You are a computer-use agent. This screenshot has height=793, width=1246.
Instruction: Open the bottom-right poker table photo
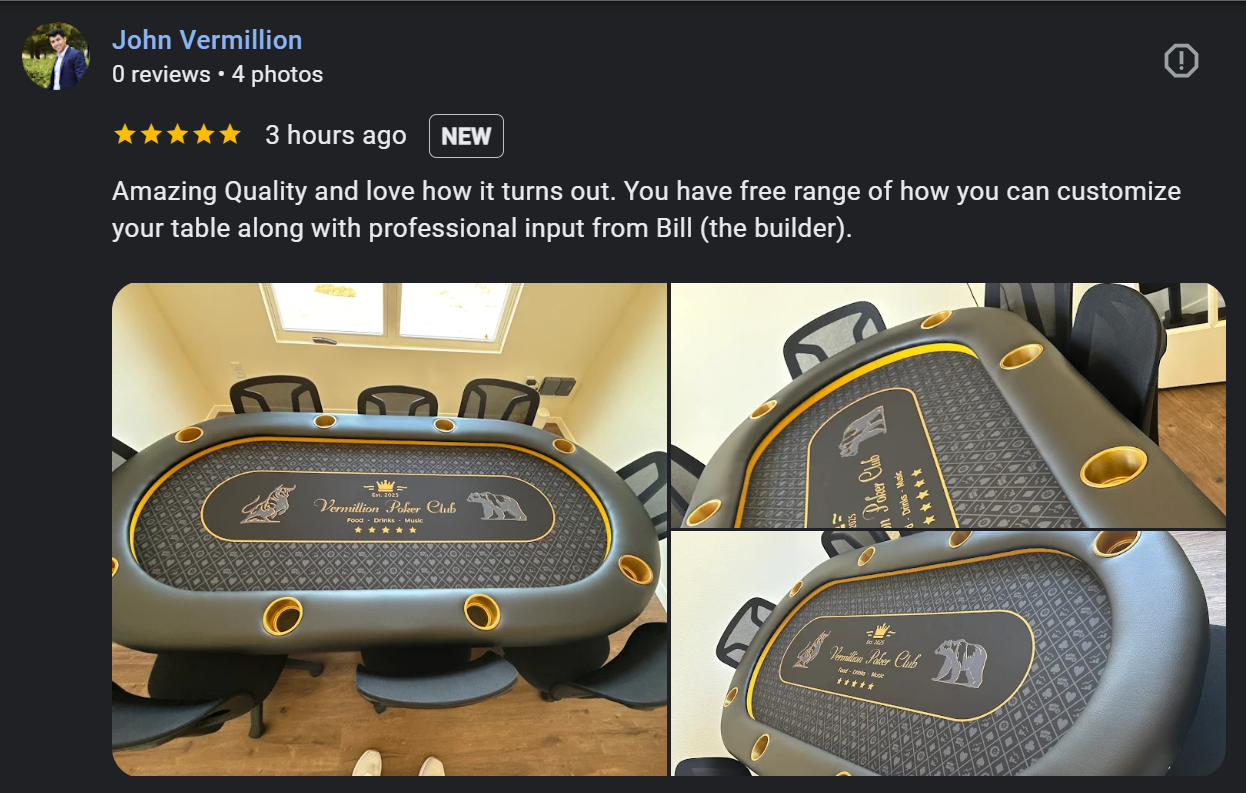coord(948,654)
